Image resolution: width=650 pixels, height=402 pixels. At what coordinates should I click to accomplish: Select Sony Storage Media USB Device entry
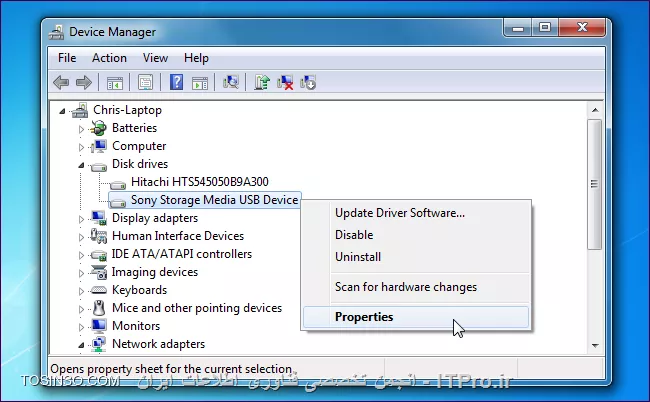[214, 200]
